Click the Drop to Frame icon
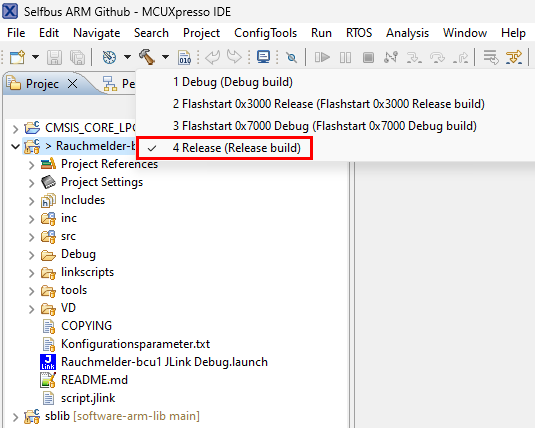This screenshot has width=535, height=428. click(x=491, y=57)
